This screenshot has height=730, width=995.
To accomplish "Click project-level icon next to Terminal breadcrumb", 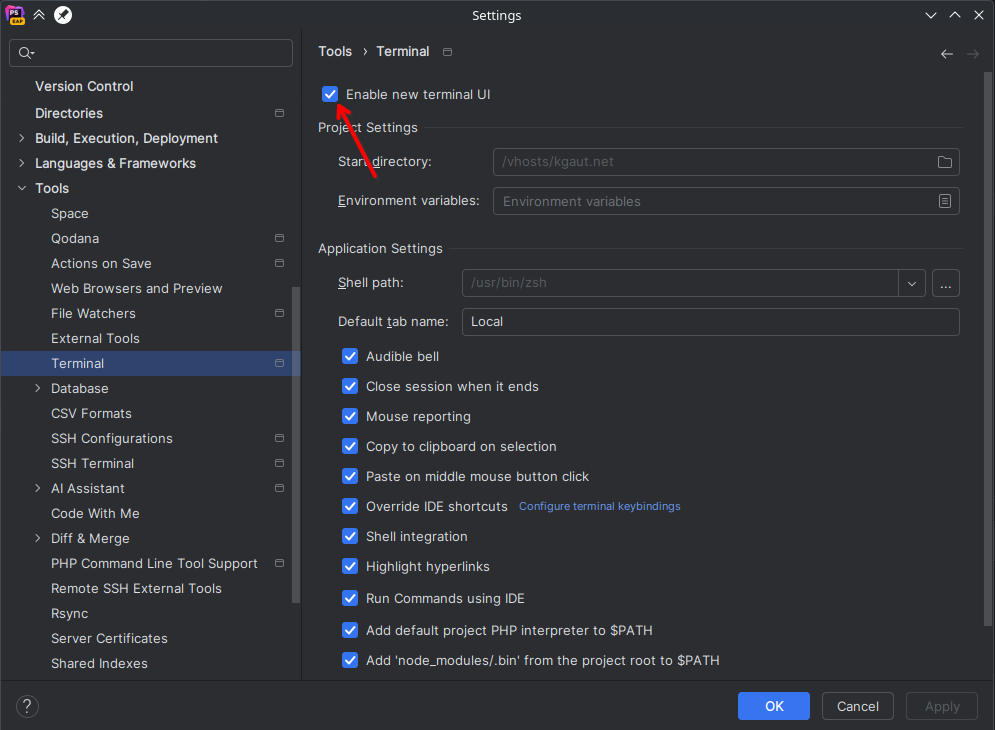I will click(x=447, y=52).
